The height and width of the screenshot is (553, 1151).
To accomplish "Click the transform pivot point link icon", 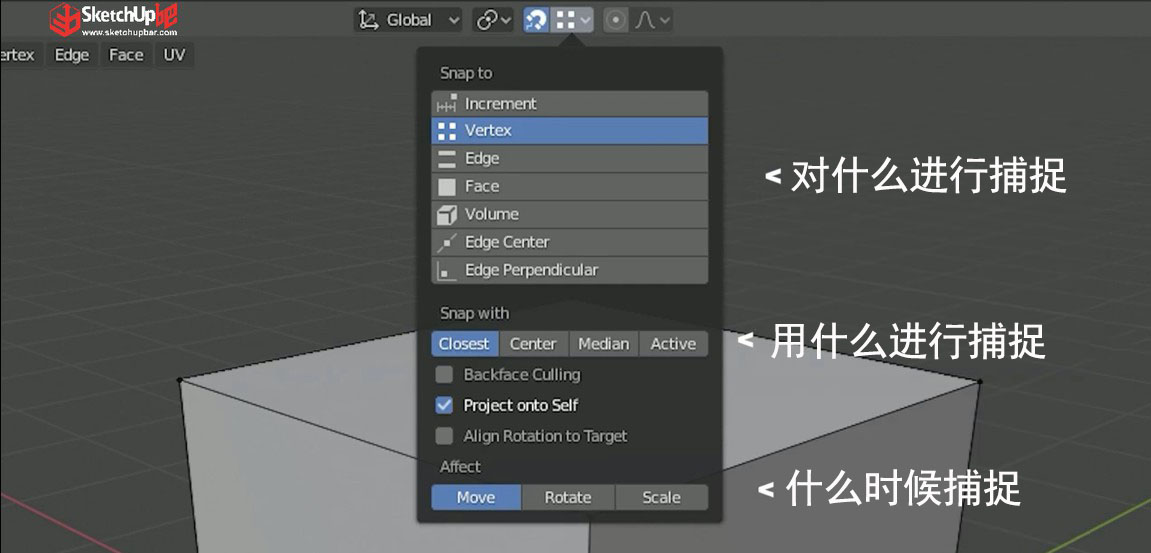I will (x=487, y=20).
